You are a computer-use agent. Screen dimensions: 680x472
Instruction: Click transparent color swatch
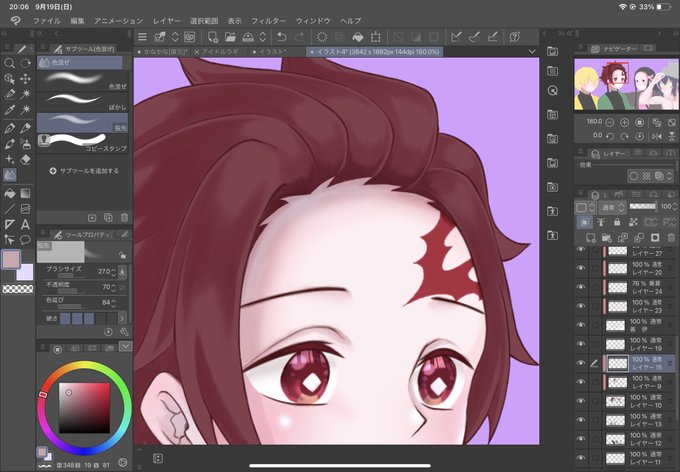18,289
